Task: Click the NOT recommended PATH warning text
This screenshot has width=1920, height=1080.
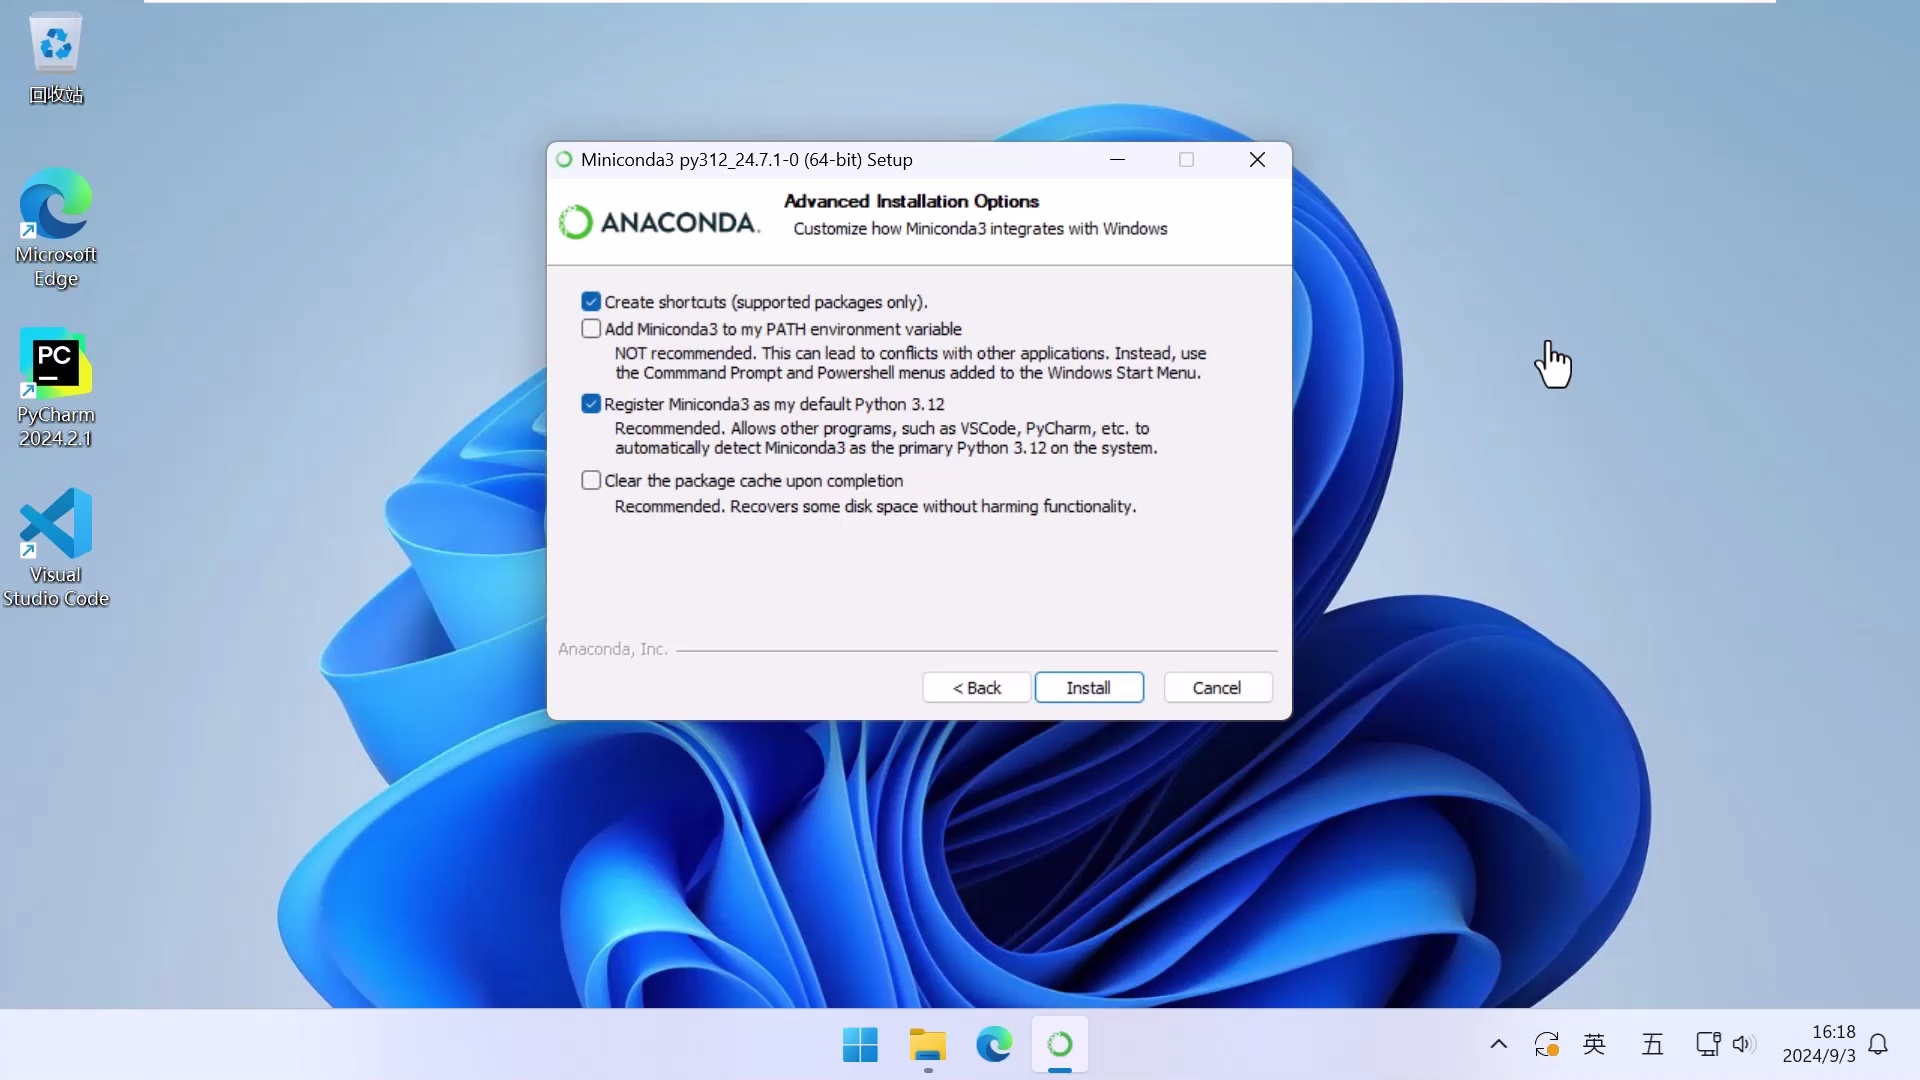Action: tap(910, 363)
